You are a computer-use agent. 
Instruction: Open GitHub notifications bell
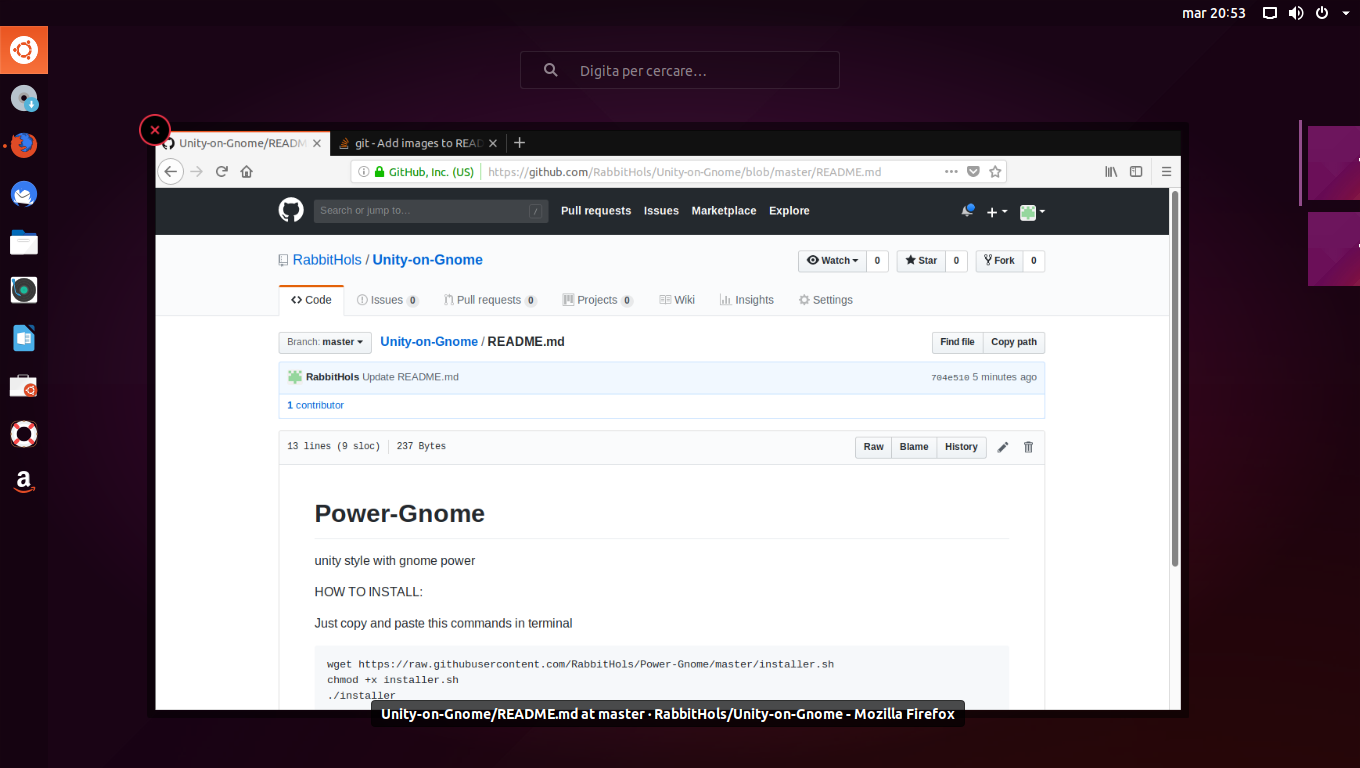pos(967,211)
